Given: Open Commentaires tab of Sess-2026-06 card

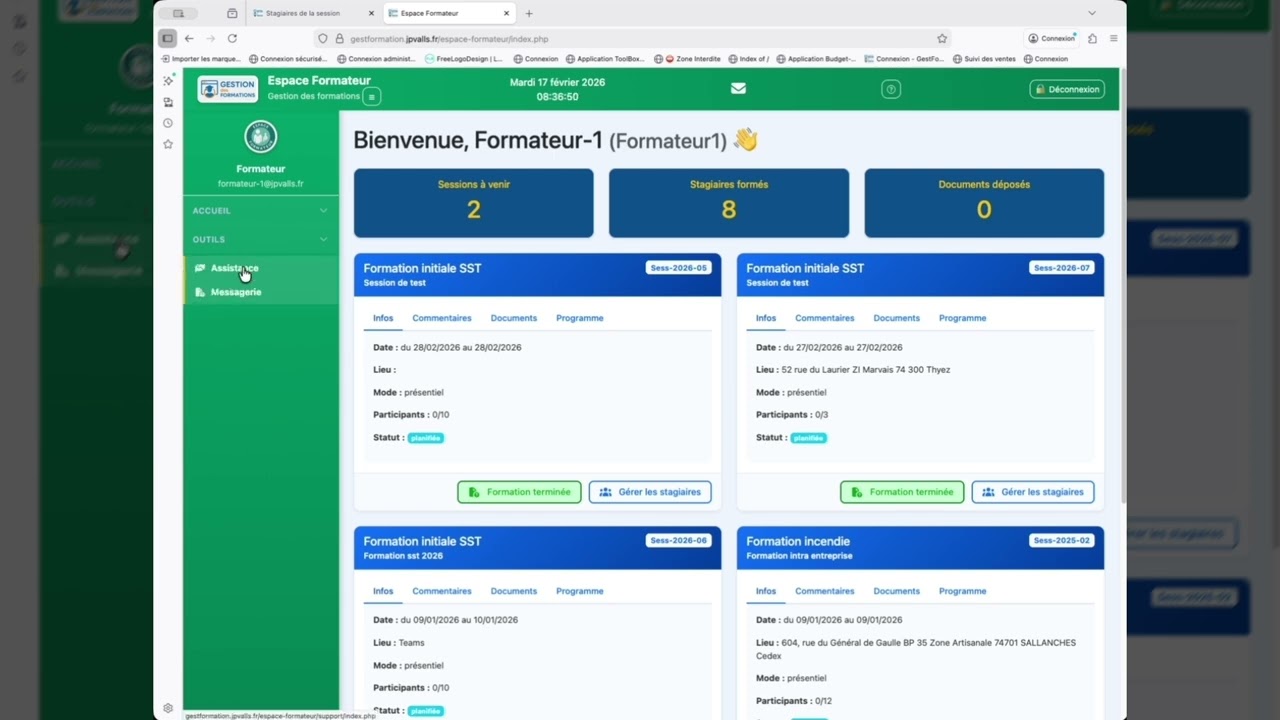Looking at the screenshot, I should (x=442, y=591).
